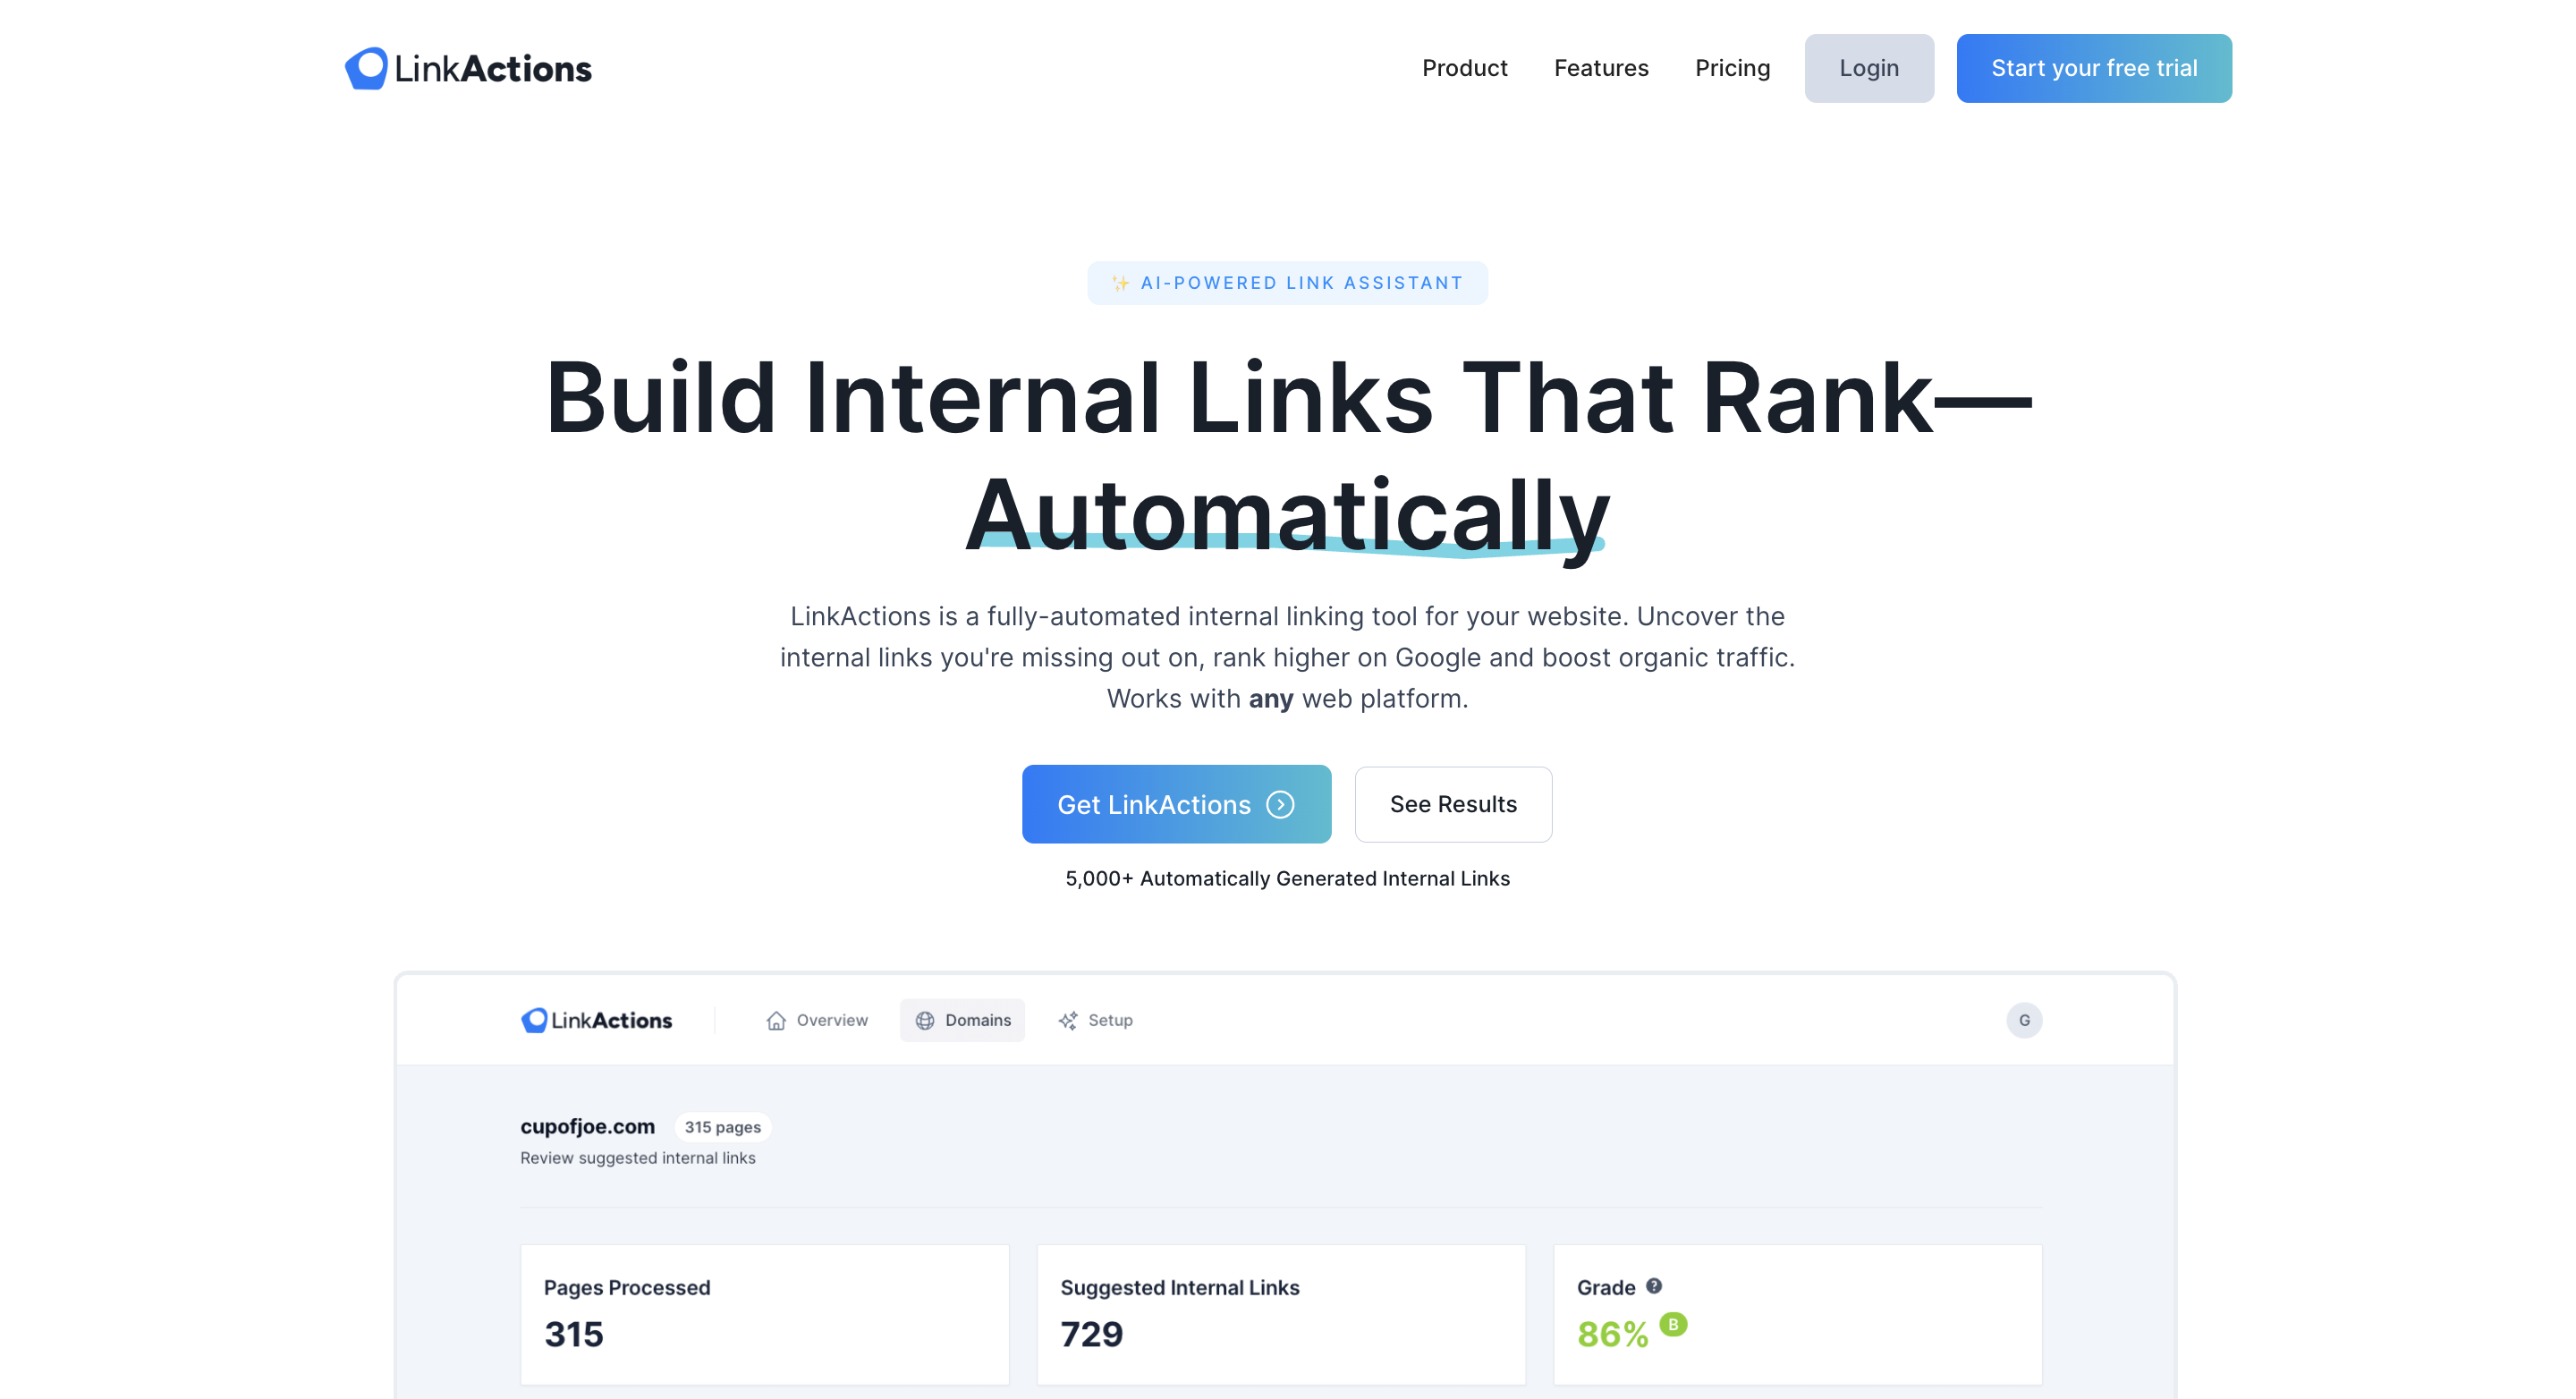2576x1399 pixels.
Task: Open the Product menu item
Action: [x=1463, y=69]
